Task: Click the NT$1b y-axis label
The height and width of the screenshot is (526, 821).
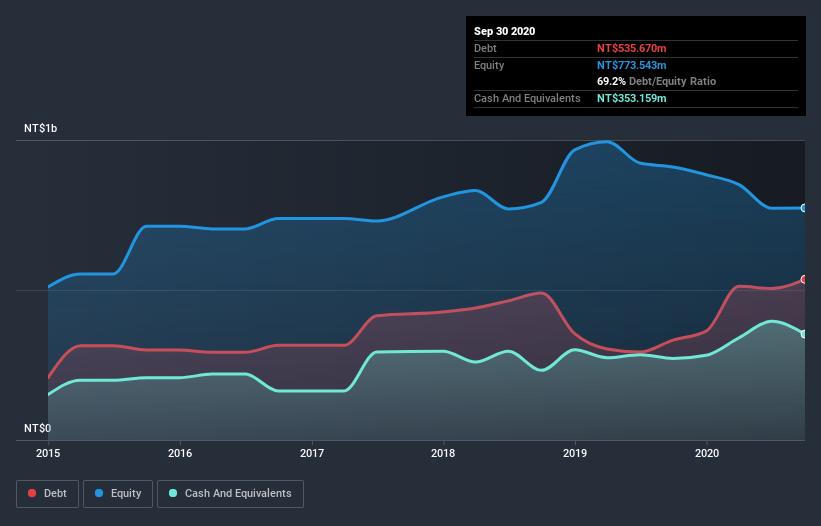Action: click(x=40, y=128)
